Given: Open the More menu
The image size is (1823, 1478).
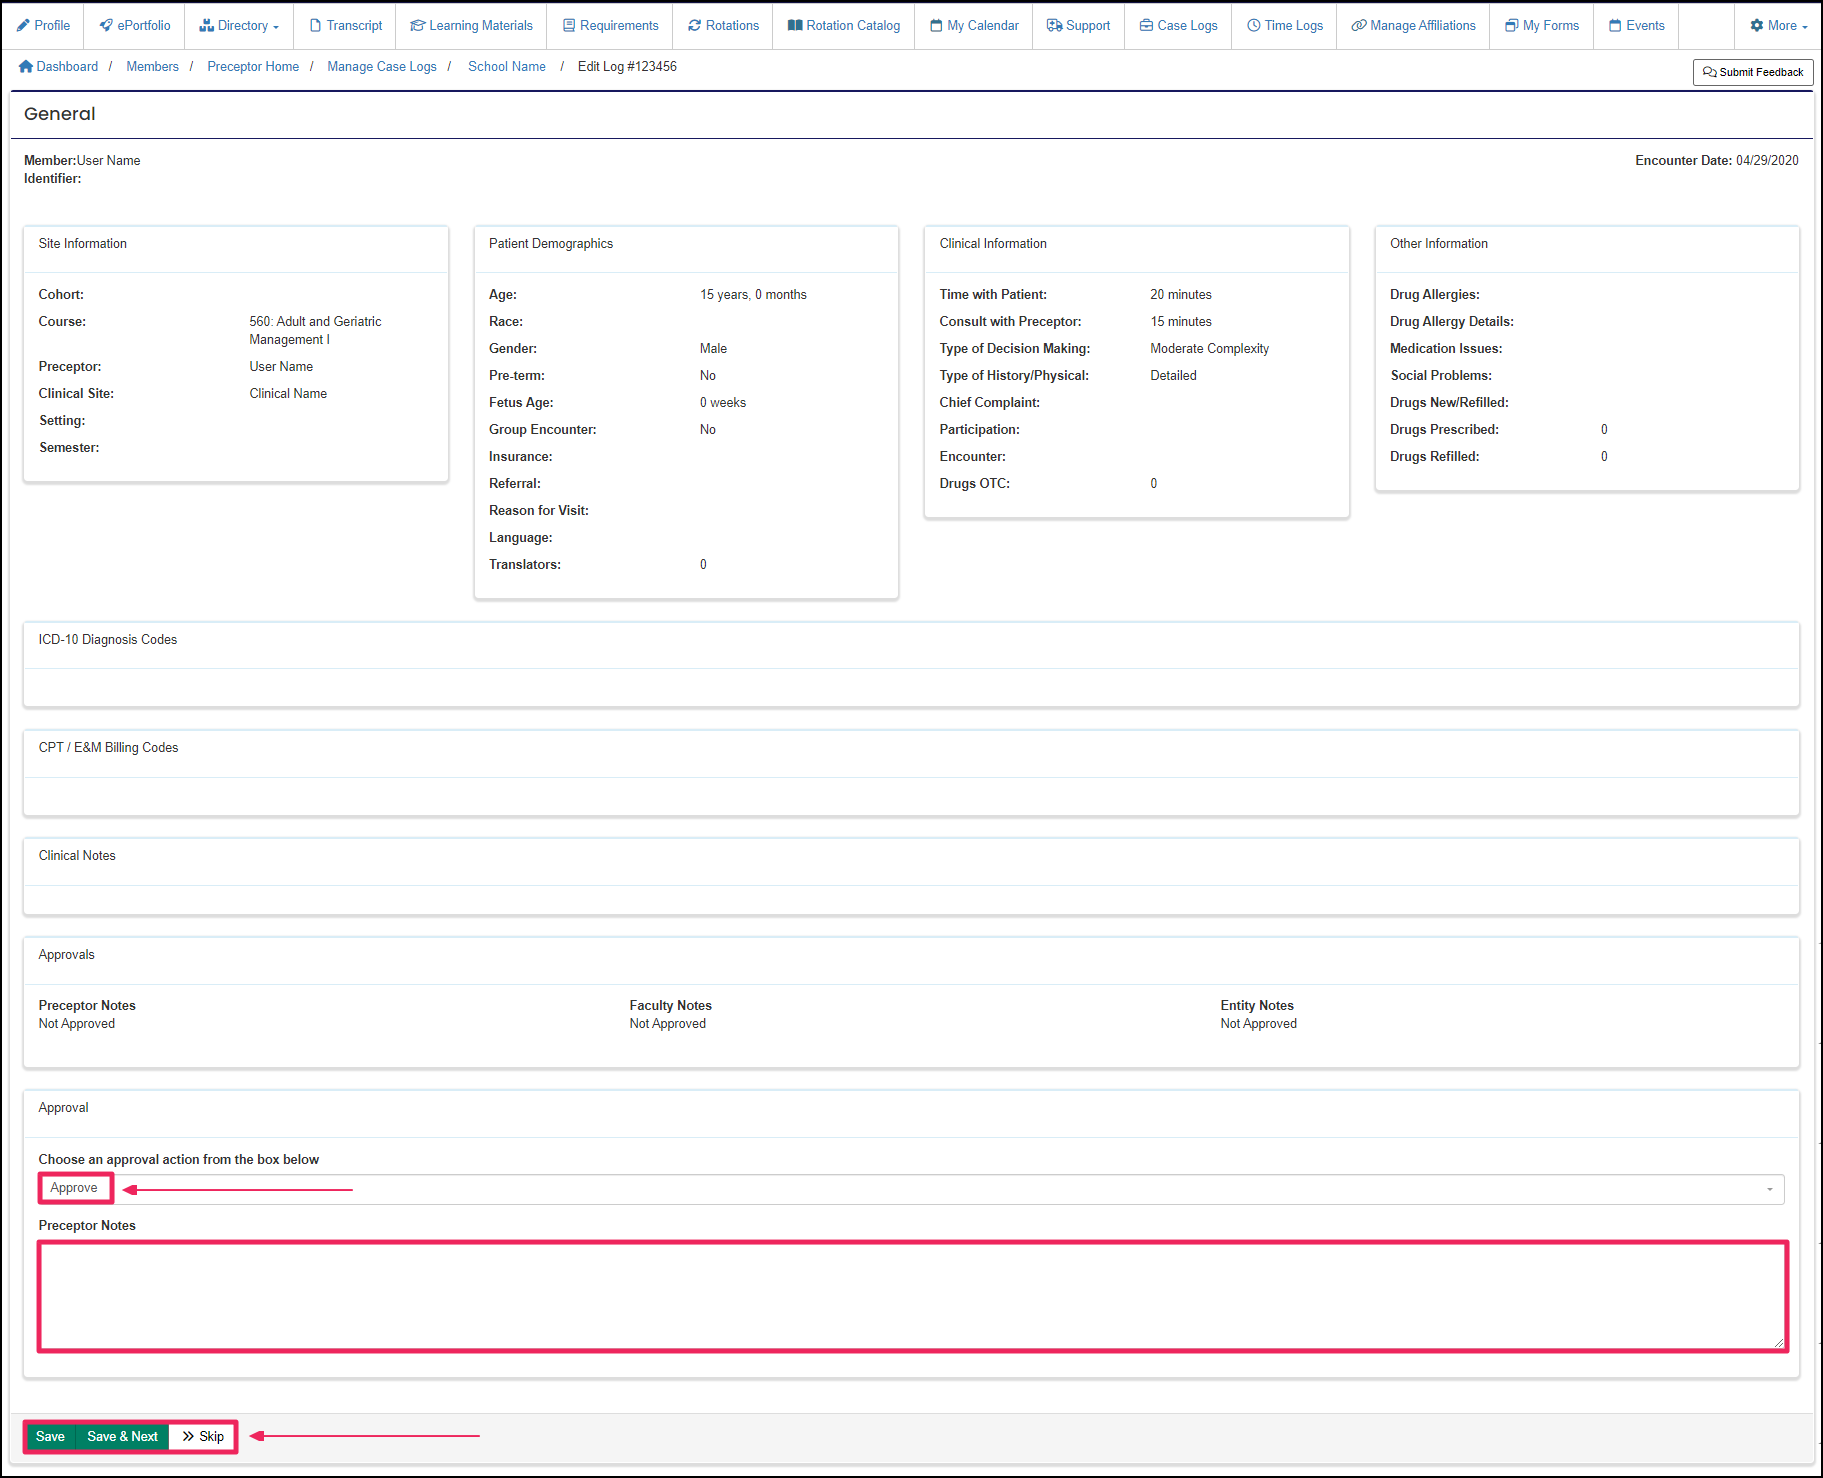Looking at the screenshot, I should [1778, 25].
